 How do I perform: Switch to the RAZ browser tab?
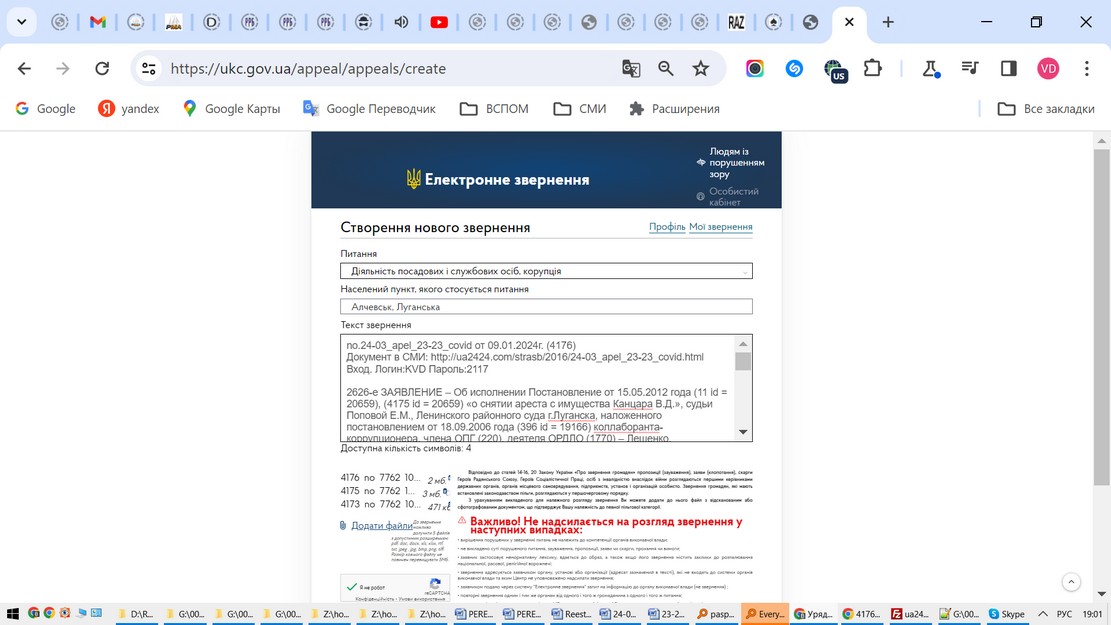click(x=735, y=22)
